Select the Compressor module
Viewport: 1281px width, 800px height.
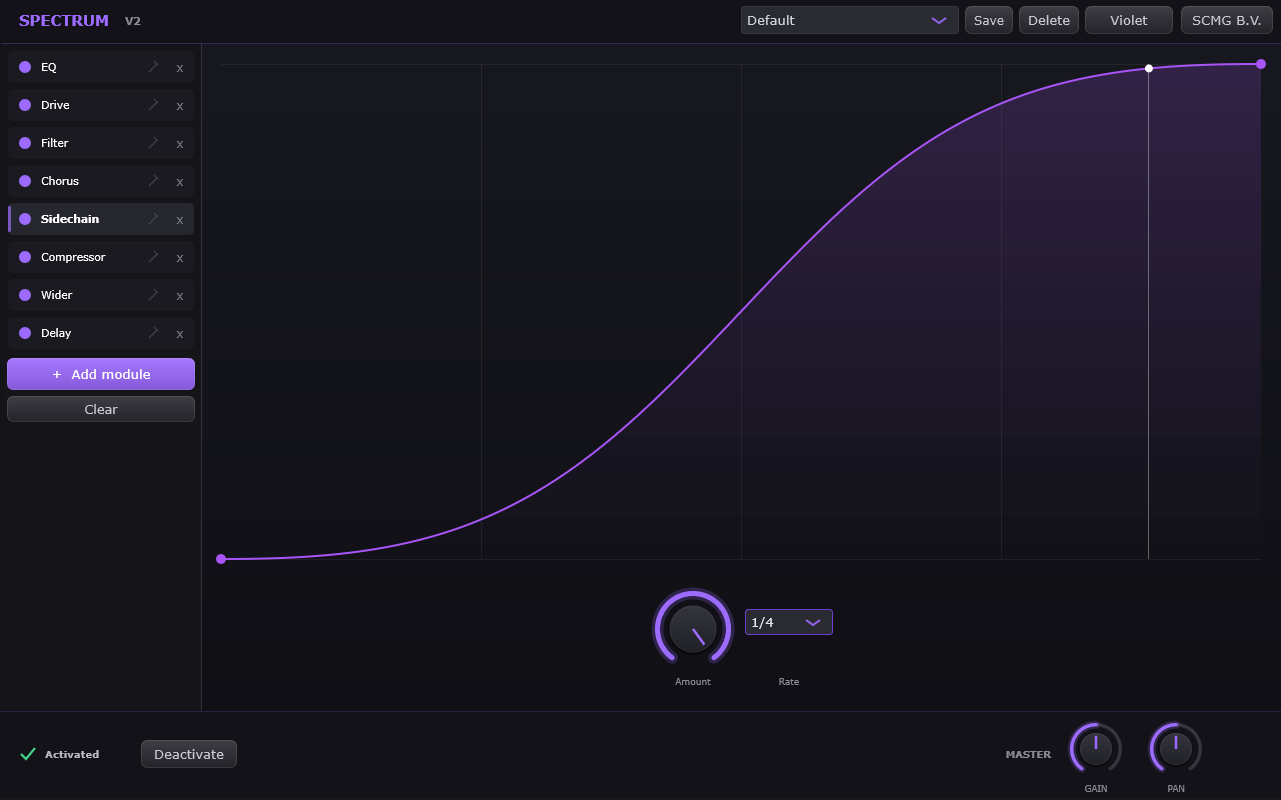click(101, 257)
